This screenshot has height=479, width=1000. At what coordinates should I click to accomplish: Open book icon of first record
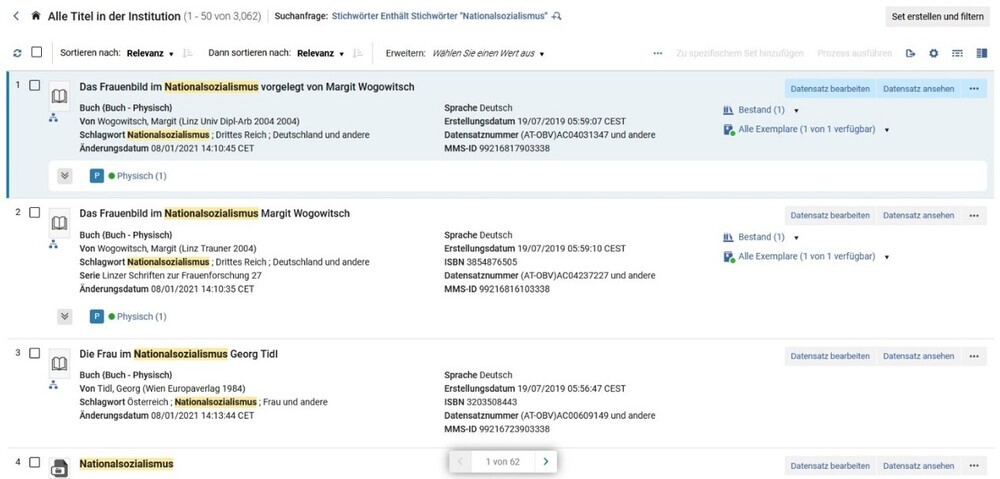tap(59, 97)
